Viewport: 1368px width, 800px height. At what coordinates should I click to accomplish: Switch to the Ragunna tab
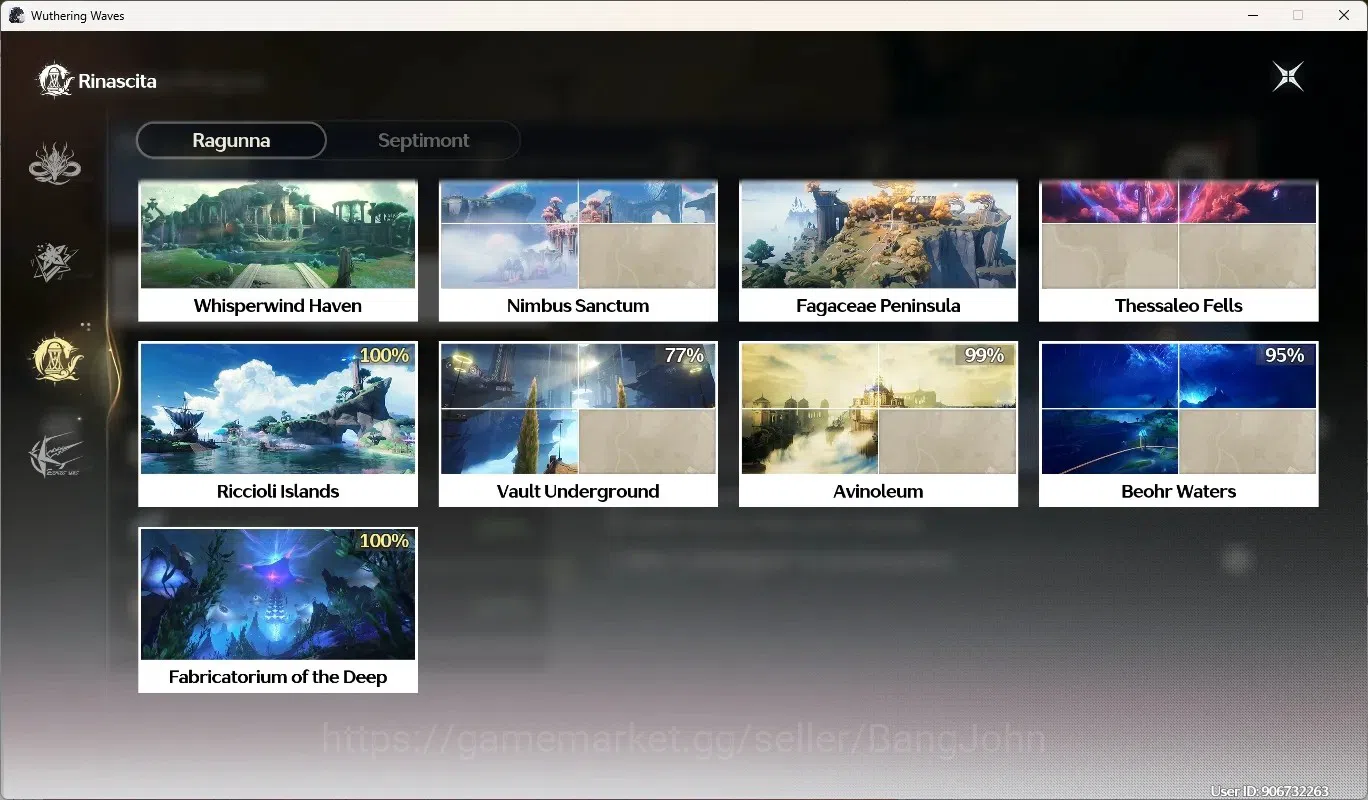[x=231, y=140]
